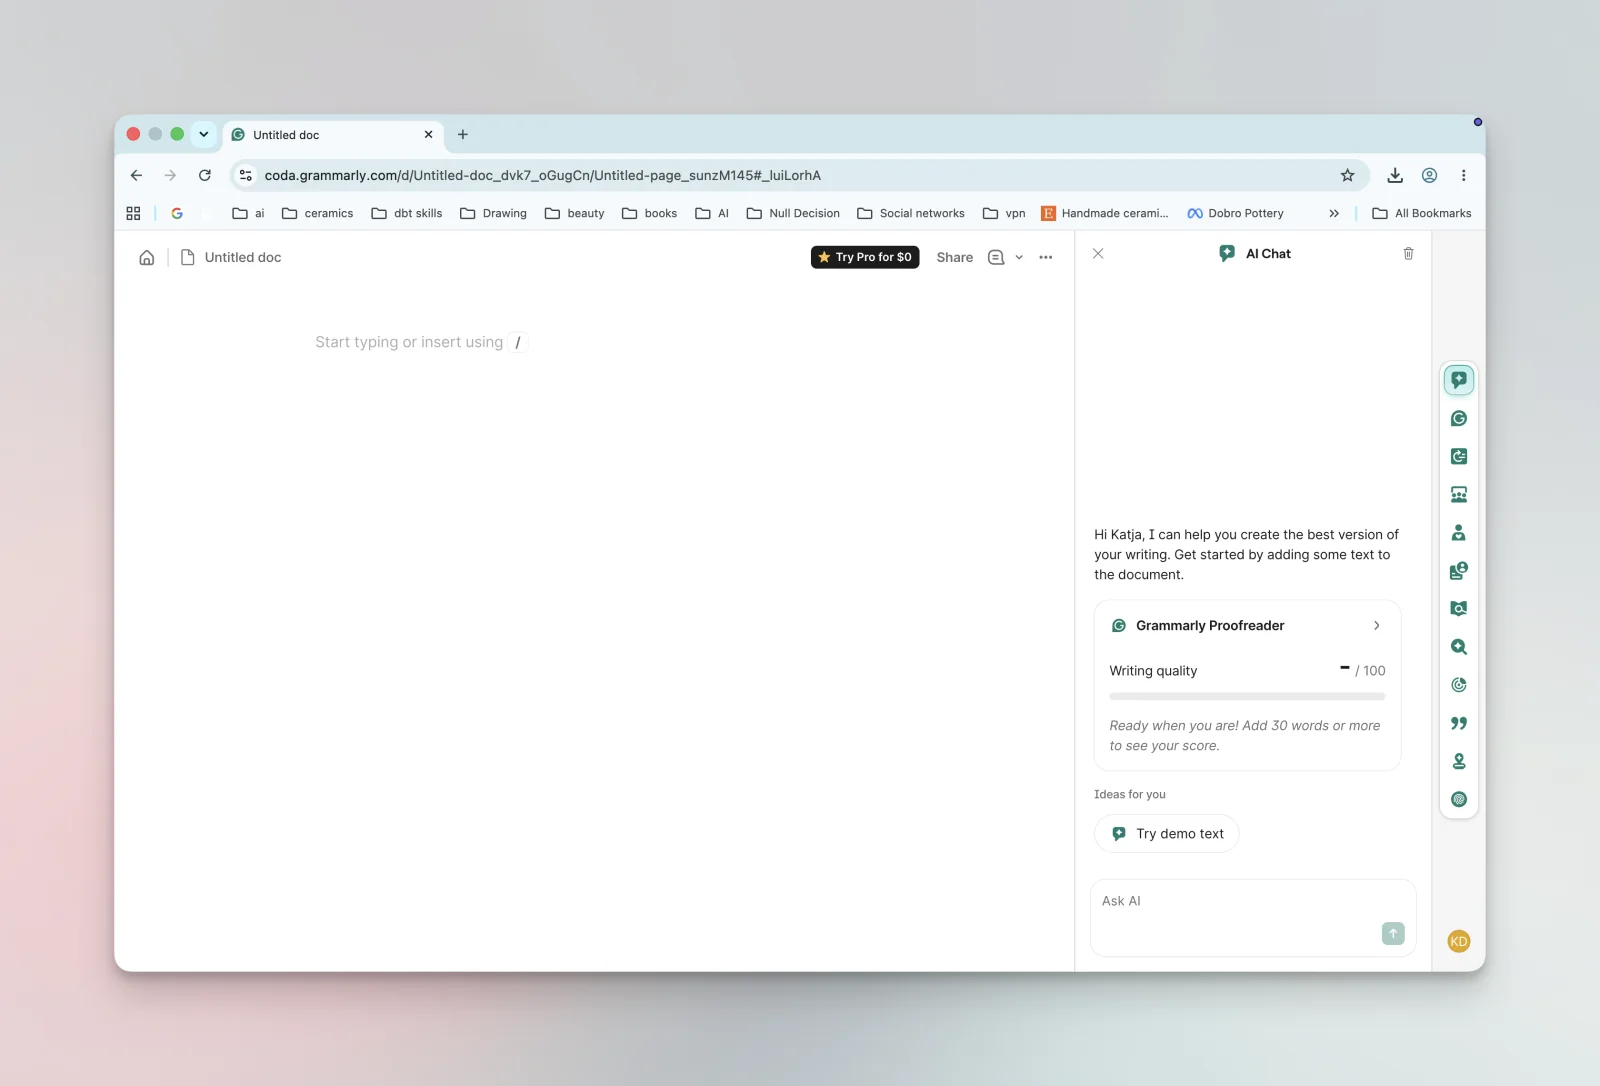The width and height of the screenshot is (1600, 1086).
Task: Open the sparkle magnifier search icon
Action: coord(1459,647)
